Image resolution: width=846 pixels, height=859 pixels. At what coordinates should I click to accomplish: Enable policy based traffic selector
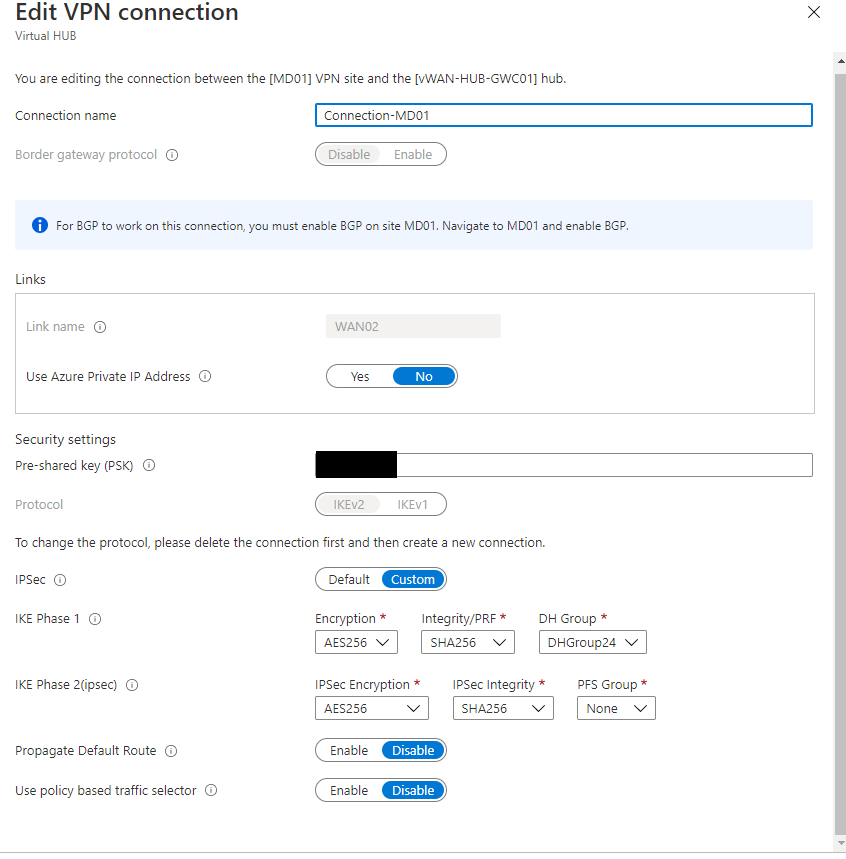[349, 790]
